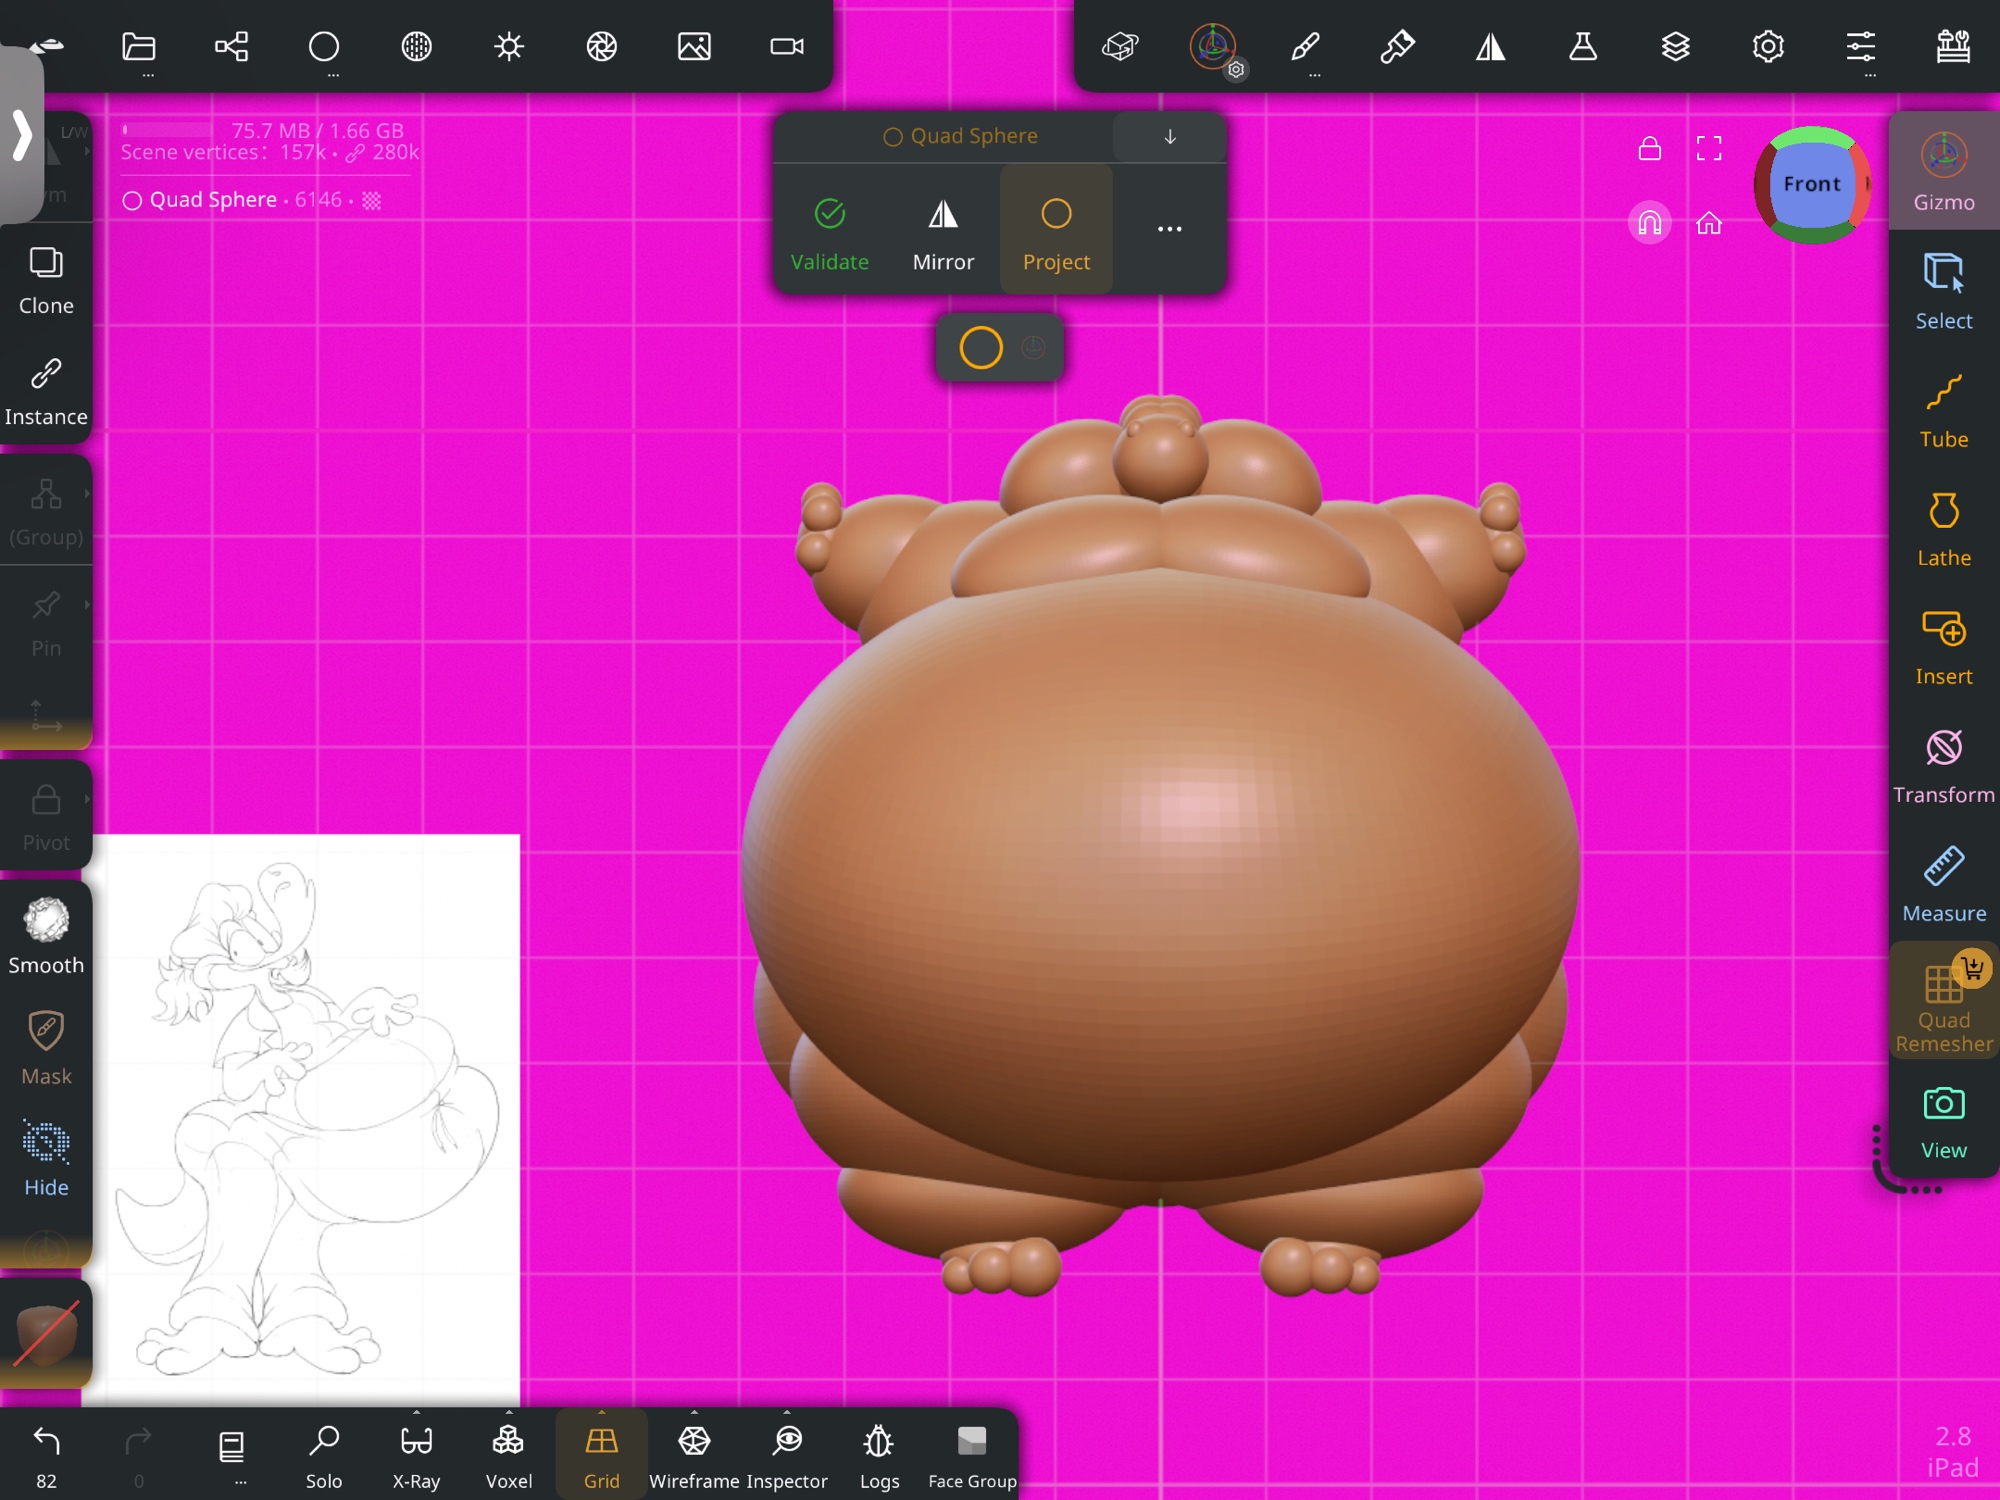Open the Files folder menu
Image resolution: width=2000 pixels, height=1500 pixels.
[139, 47]
